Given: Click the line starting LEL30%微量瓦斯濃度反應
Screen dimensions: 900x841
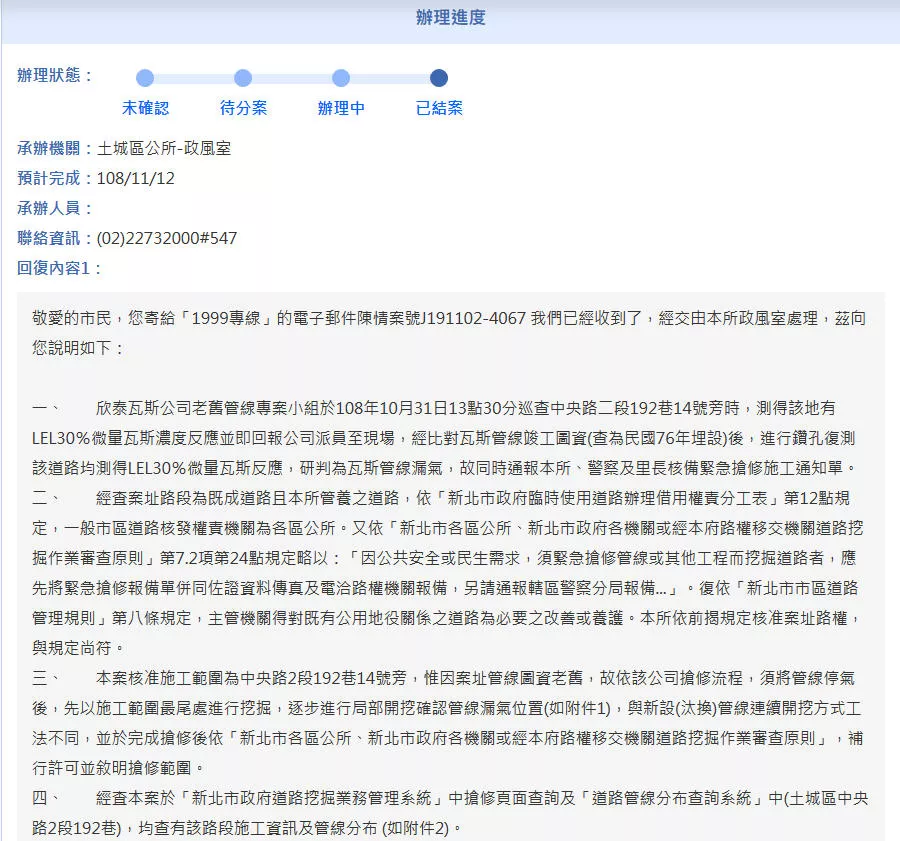Looking at the screenshot, I should tap(444, 439).
